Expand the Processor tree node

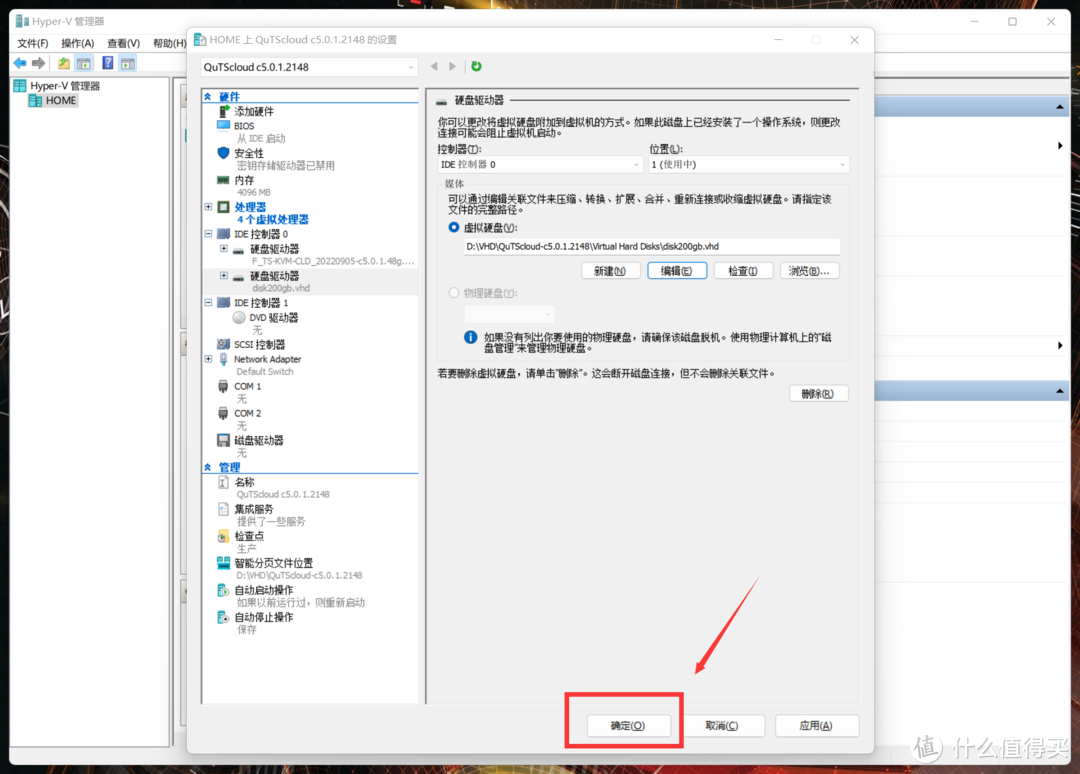coord(208,207)
